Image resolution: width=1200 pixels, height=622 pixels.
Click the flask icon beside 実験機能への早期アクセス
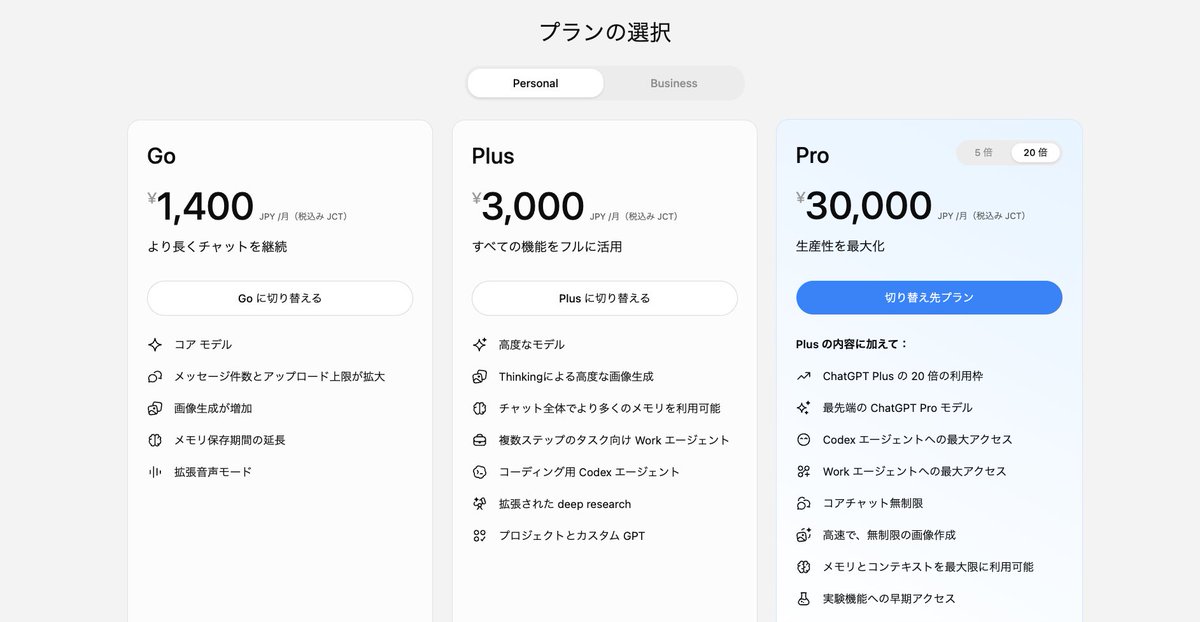point(803,599)
